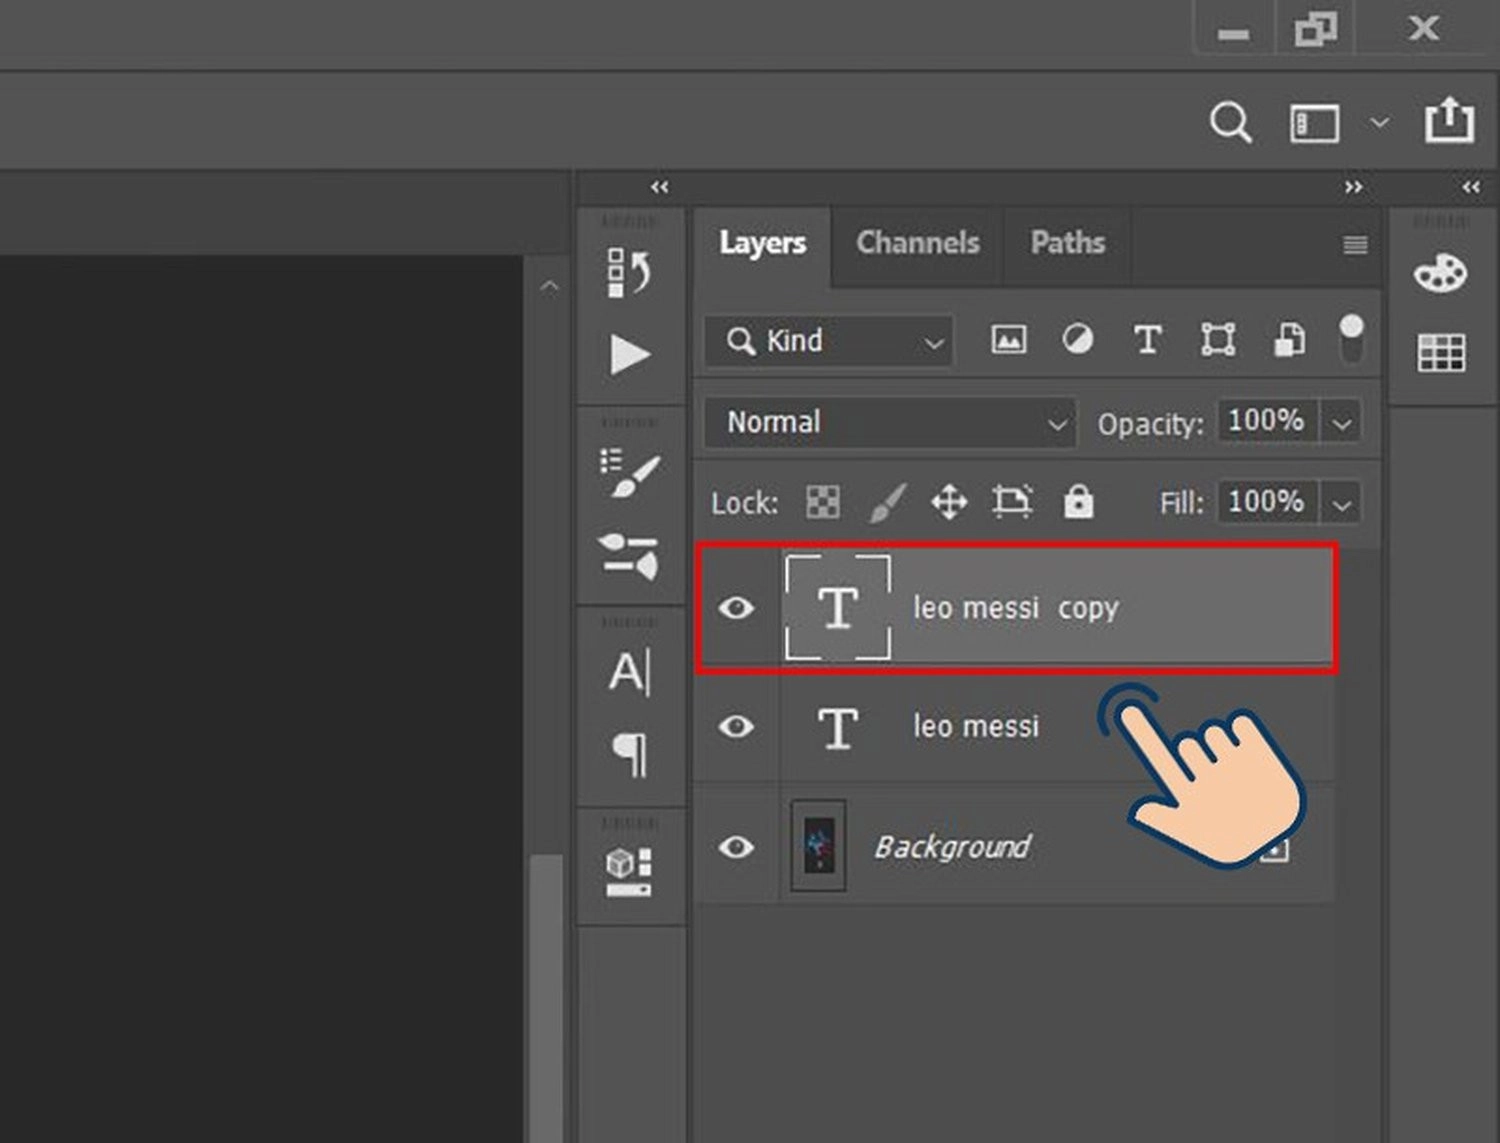Click the 'Opacity:' label
This screenshot has height=1143, width=1500.
(1150, 425)
